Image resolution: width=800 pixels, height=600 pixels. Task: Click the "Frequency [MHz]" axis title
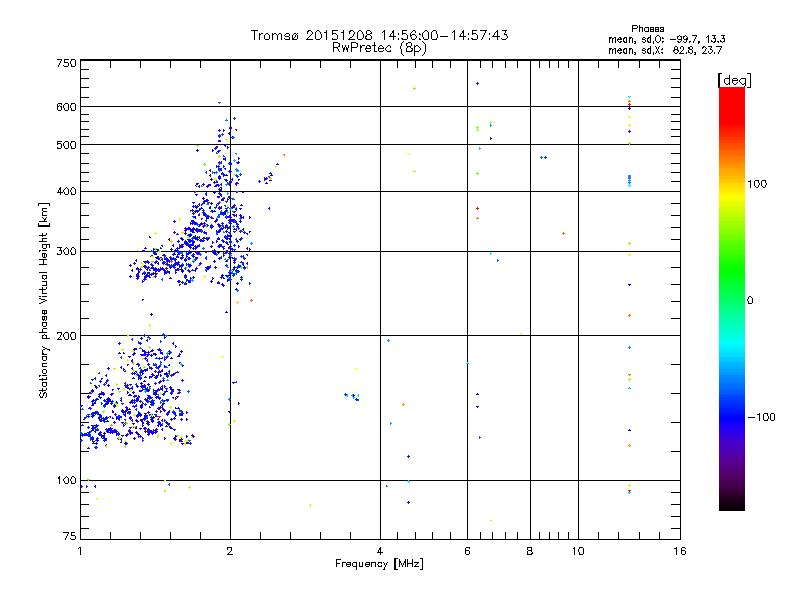coord(379,564)
